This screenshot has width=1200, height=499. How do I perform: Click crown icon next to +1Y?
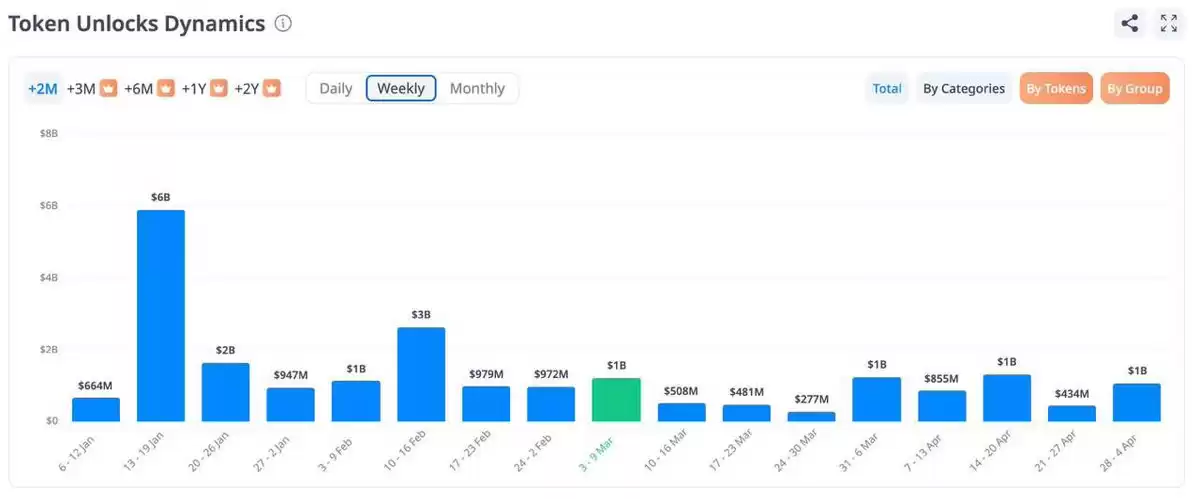(x=219, y=88)
